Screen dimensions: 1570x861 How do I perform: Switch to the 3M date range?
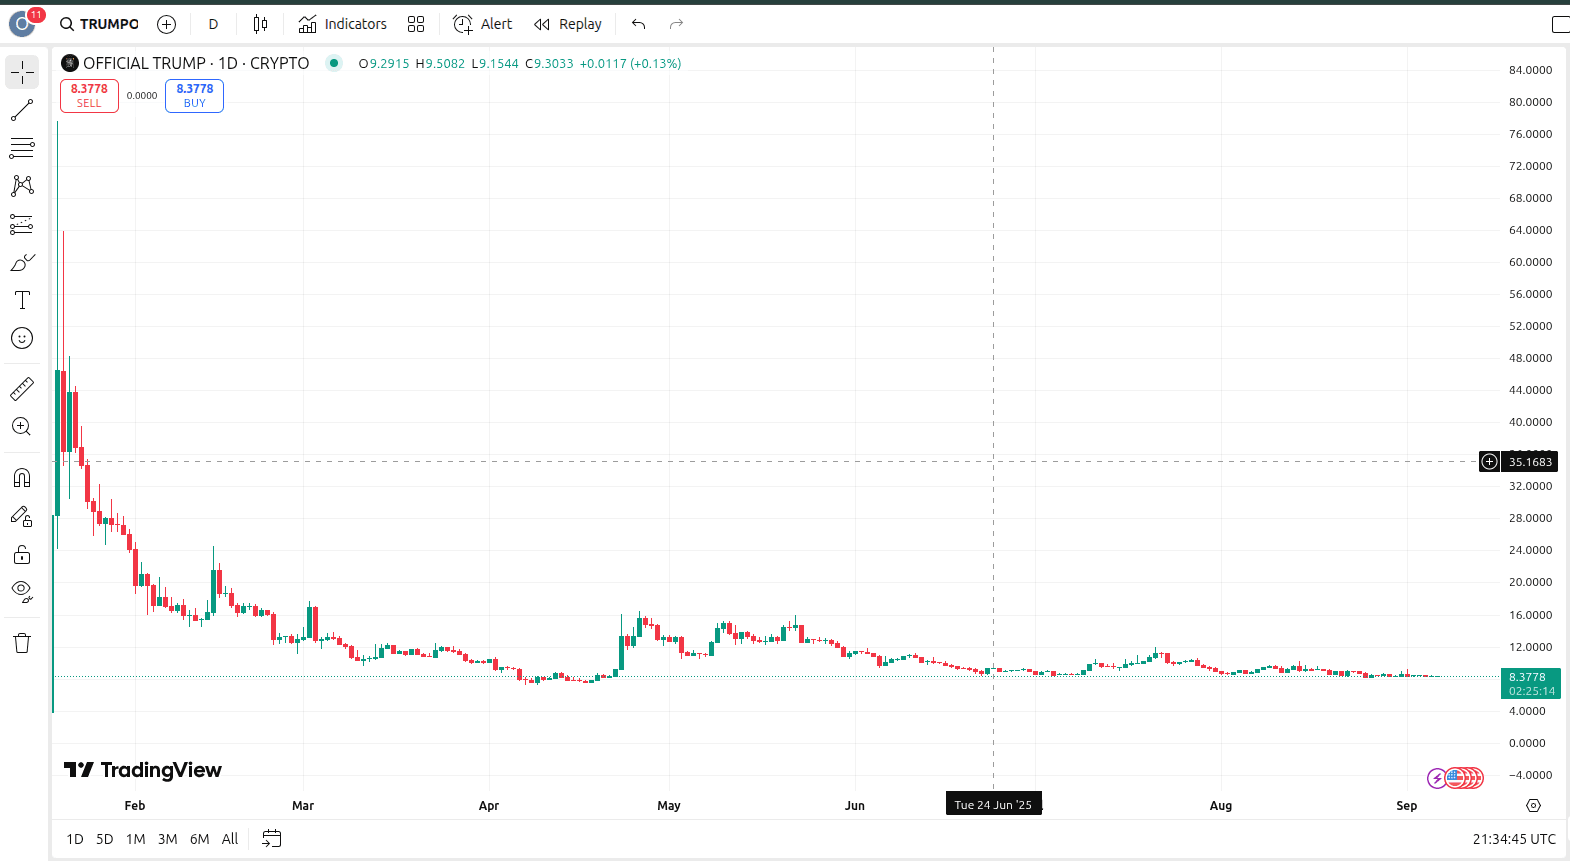tap(168, 839)
